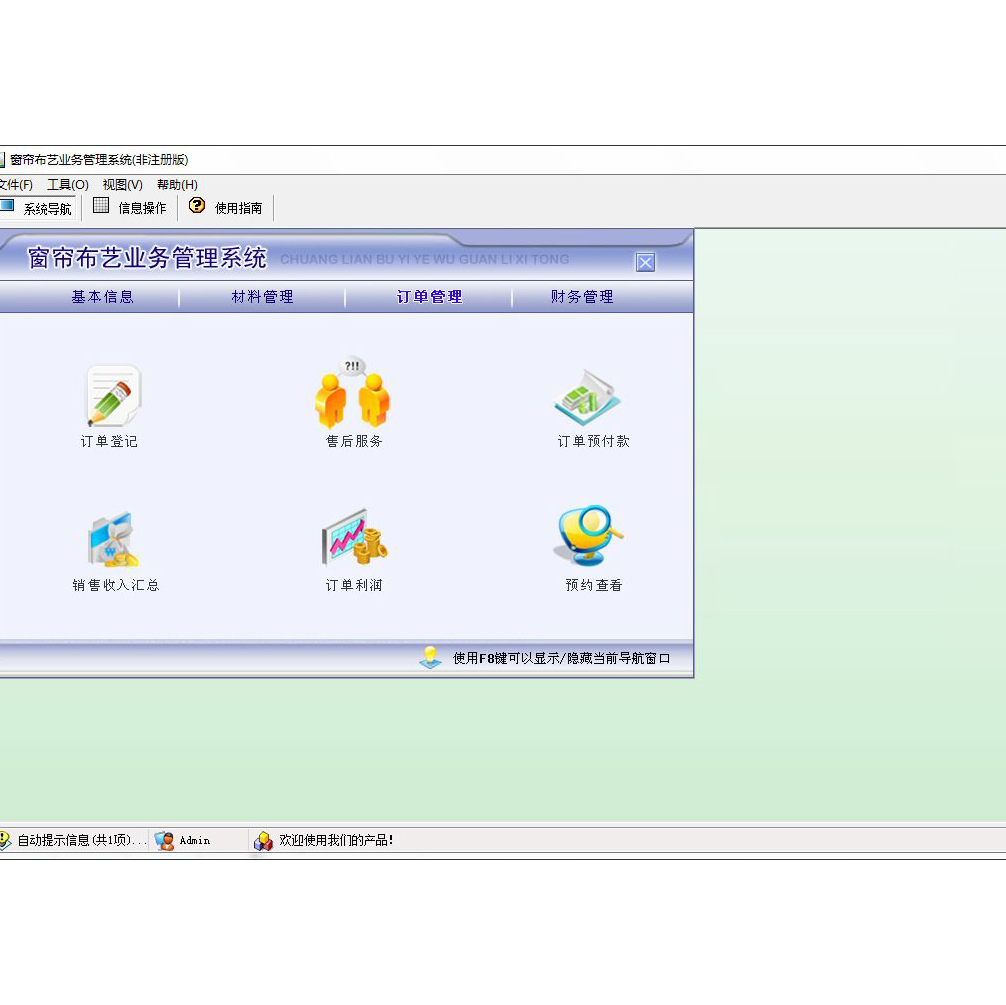Open the 工具(O) menu
The width and height of the screenshot is (1006, 1005).
coord(68,185)
